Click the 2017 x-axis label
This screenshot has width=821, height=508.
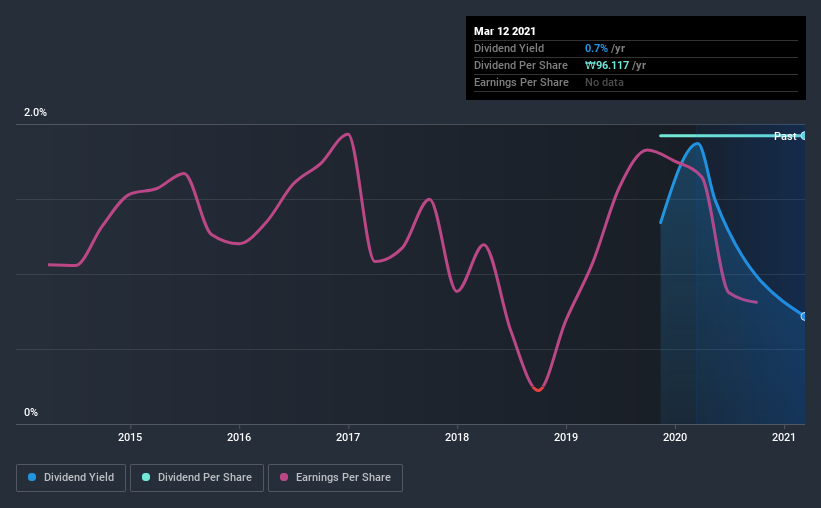(348, 437)
